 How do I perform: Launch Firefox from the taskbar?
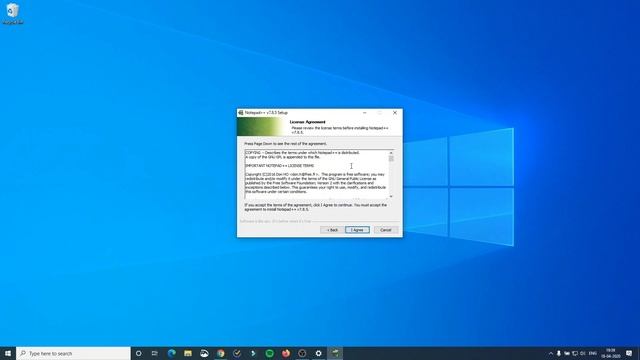(x=286, y=353)
